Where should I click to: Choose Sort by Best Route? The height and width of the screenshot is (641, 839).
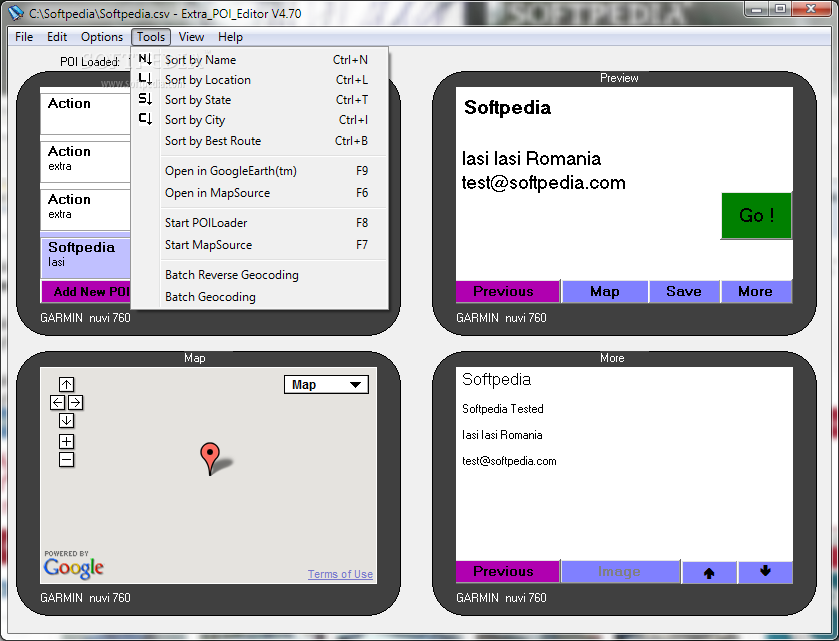tap(260, 141)
